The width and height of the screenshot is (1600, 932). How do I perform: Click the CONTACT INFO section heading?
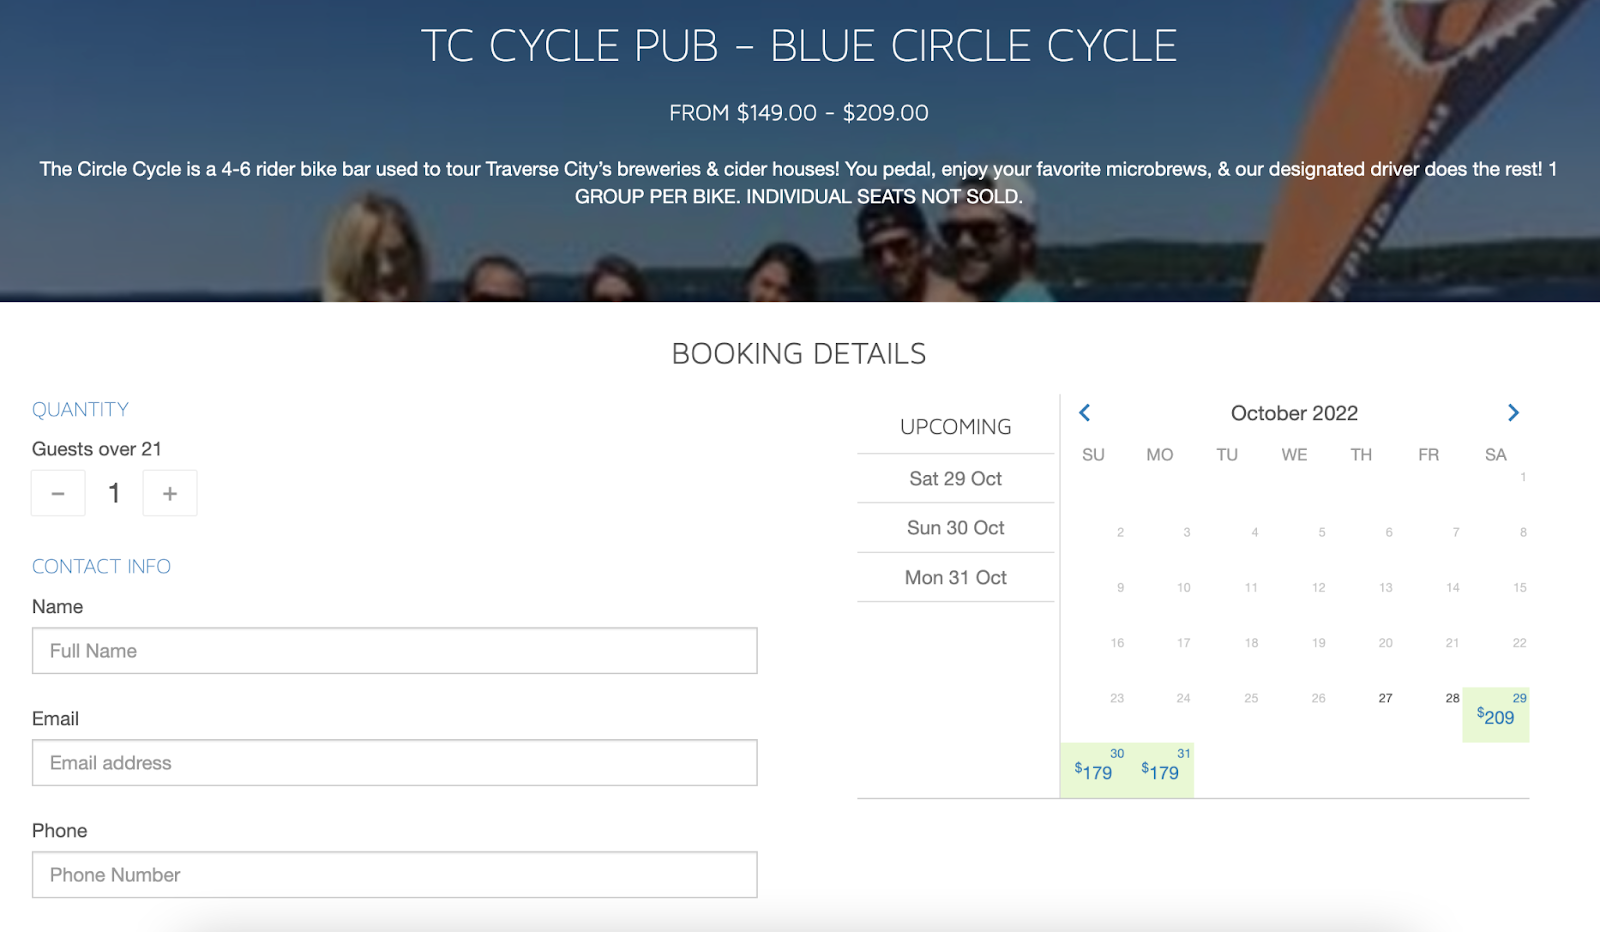pyautogui.click(x=101, y=566)
